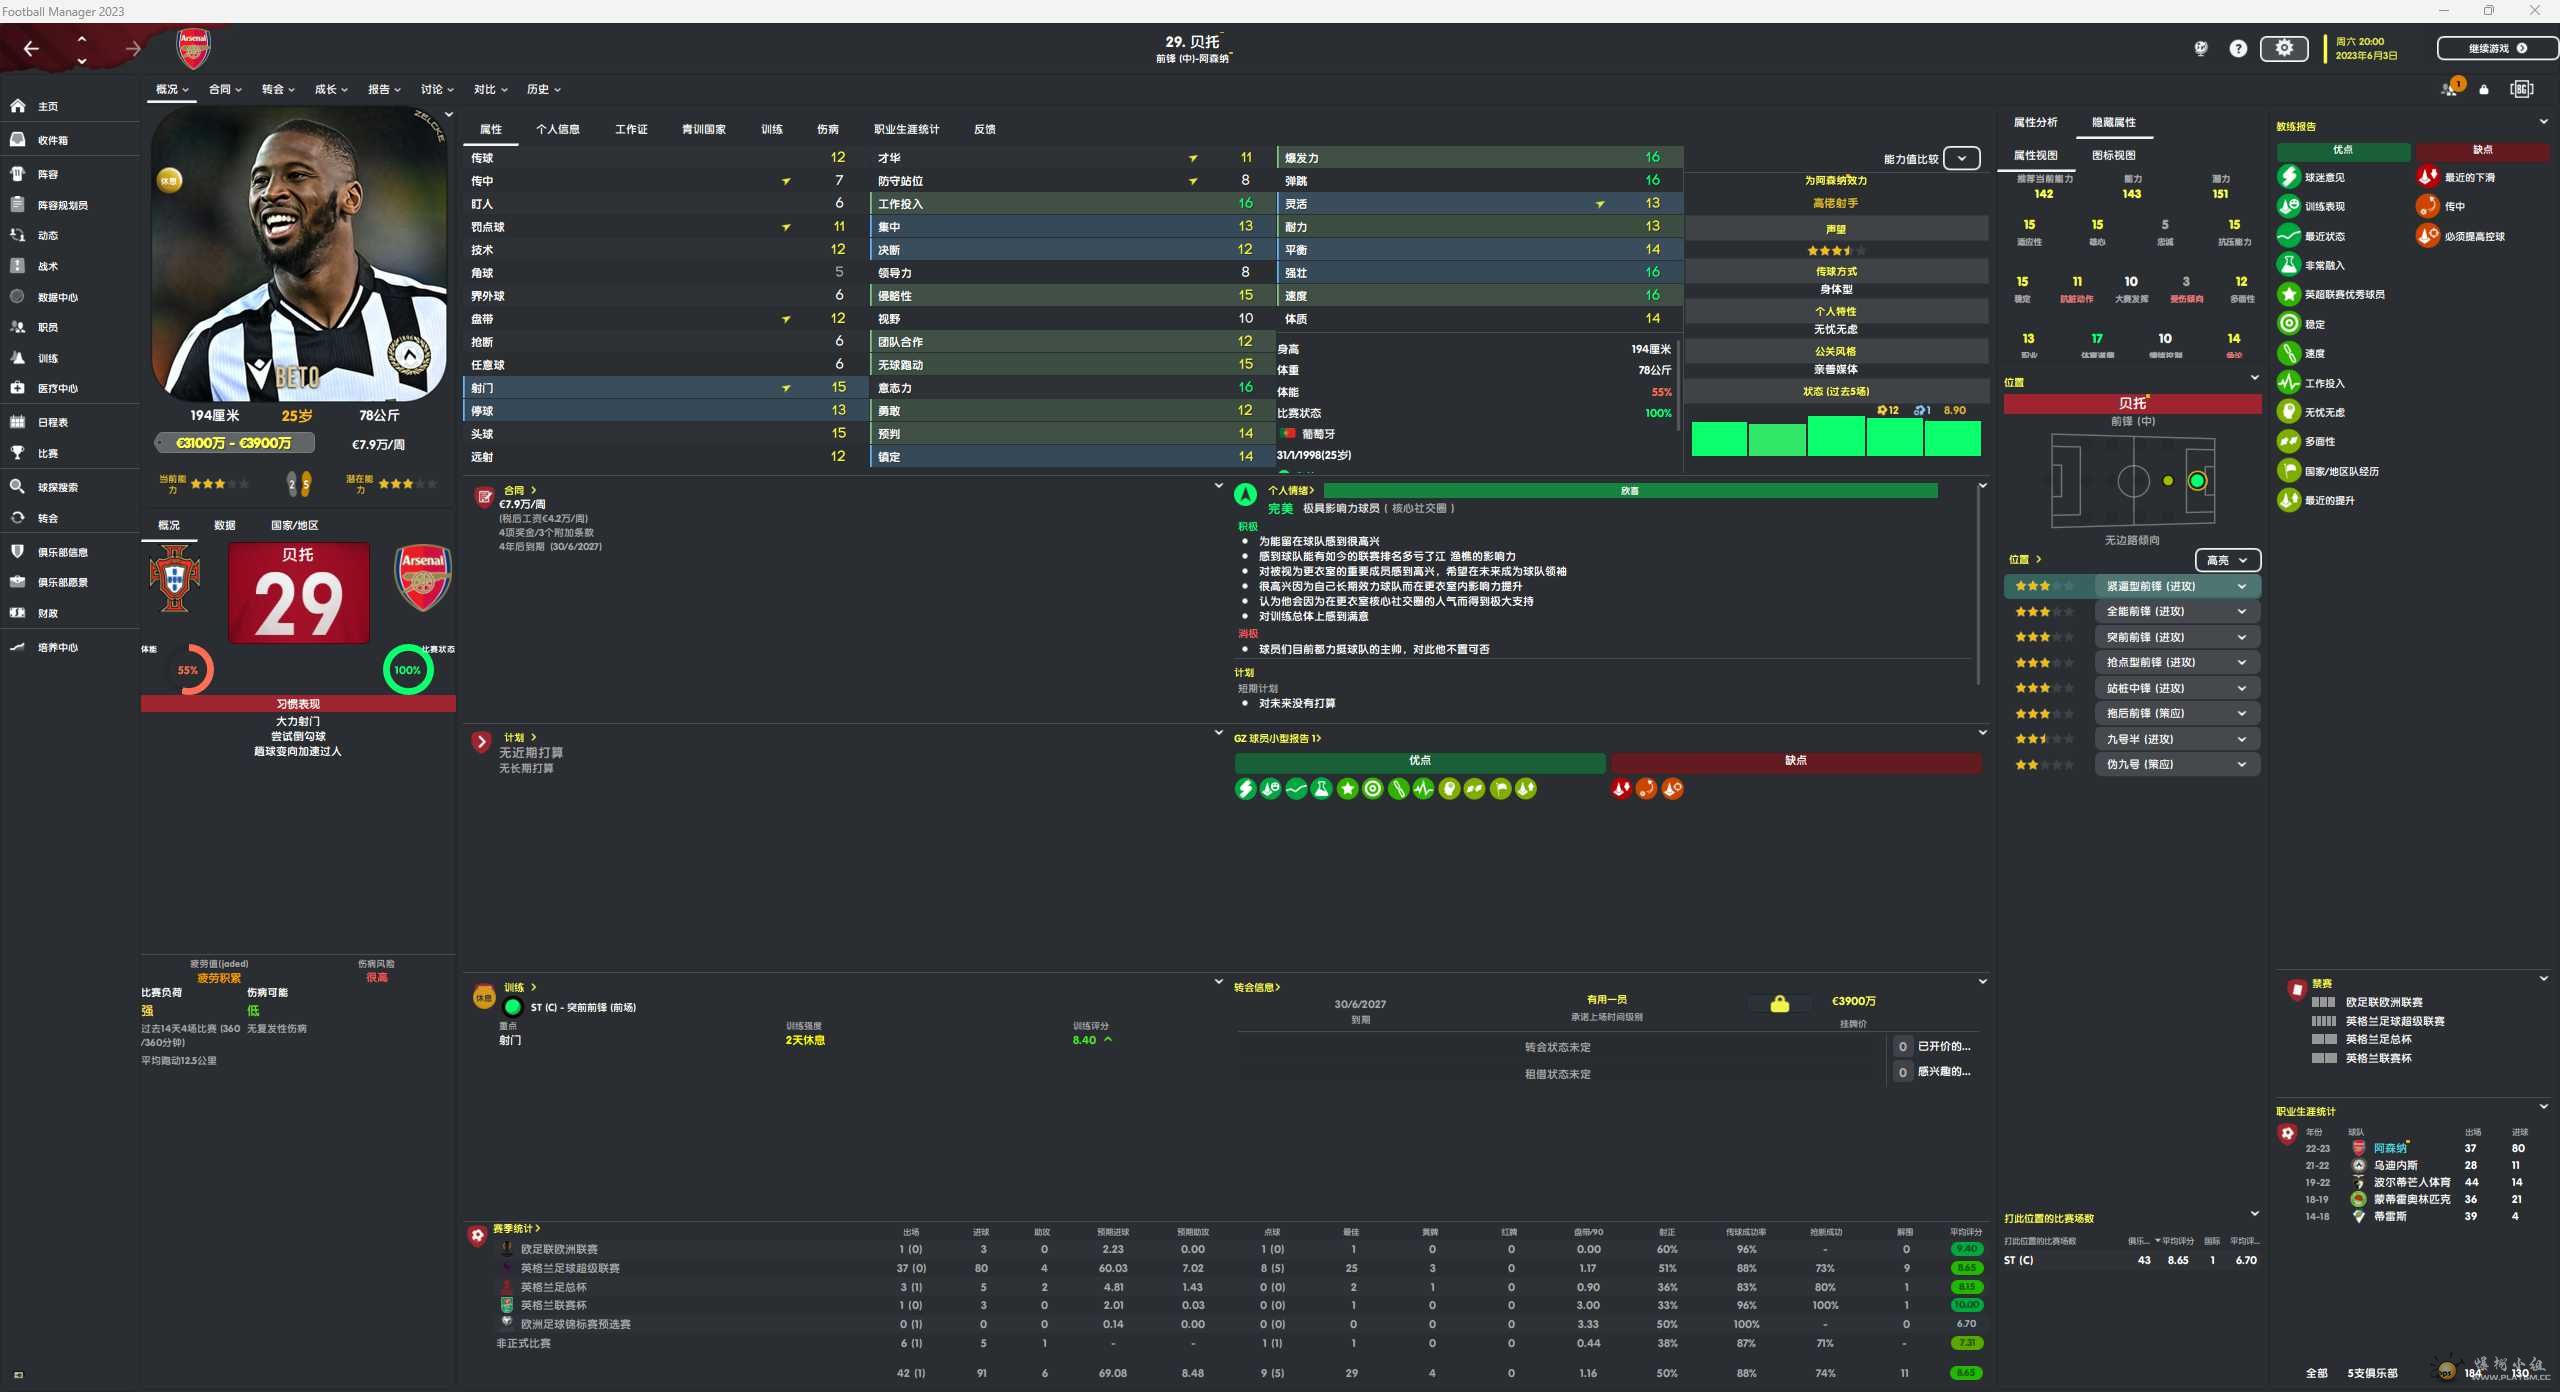This screenshot has width=2560, height=1392.
Task: Switch to the 职业生涯统计 tab
Action: click(x=906, y=129)
